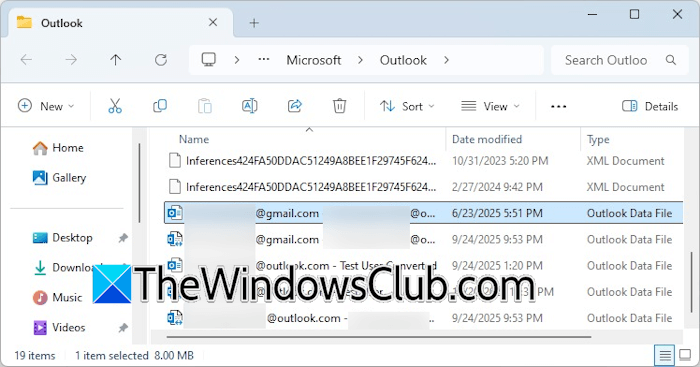Viewport: 700px width, 367px height.
Task: Click the search magnifier icon
Action: 671,60
